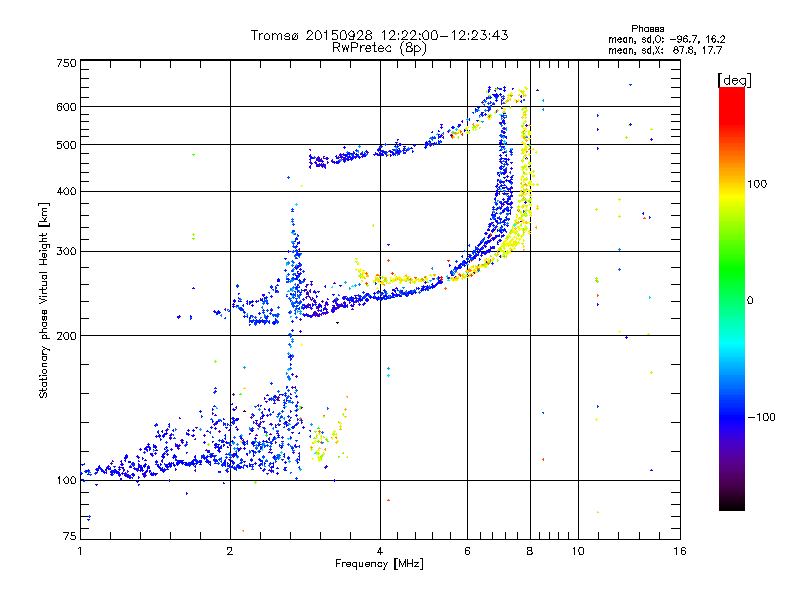Click the 'mean, sd,X: 87.8, 17.7' line
This screenshot has height=600, width=800.
(665, 50)
